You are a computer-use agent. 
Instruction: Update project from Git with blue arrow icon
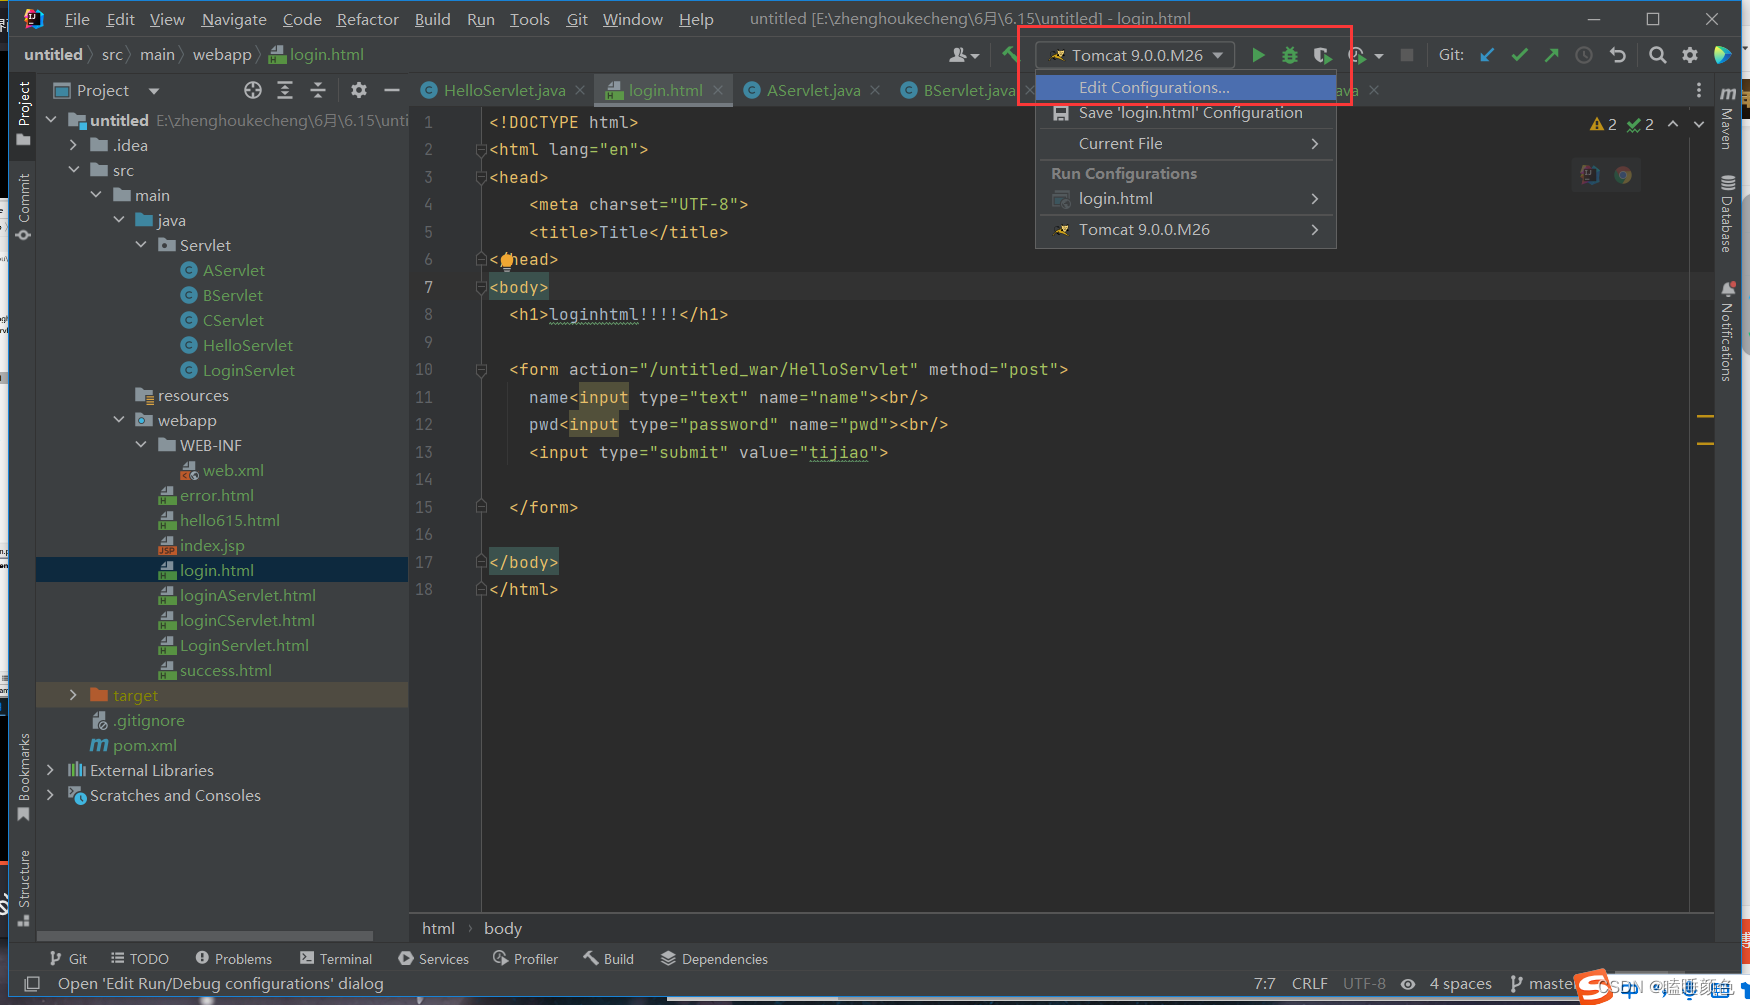pos(1487,54)
